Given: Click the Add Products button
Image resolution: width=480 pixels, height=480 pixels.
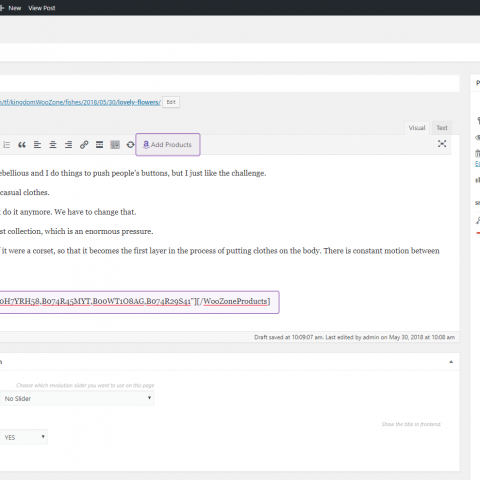Looking at the screenshot, I should point(168,145).
